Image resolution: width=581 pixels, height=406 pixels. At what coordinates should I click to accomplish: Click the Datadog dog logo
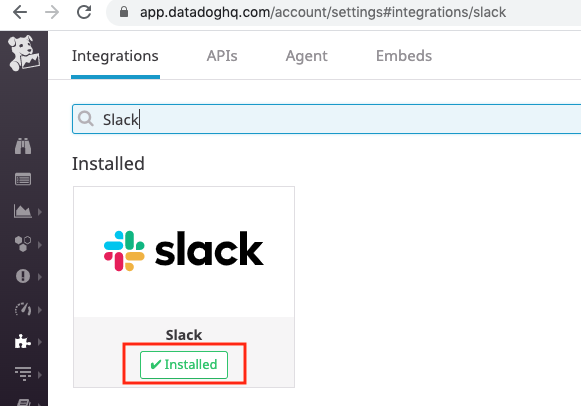click(x=24, y=53)
